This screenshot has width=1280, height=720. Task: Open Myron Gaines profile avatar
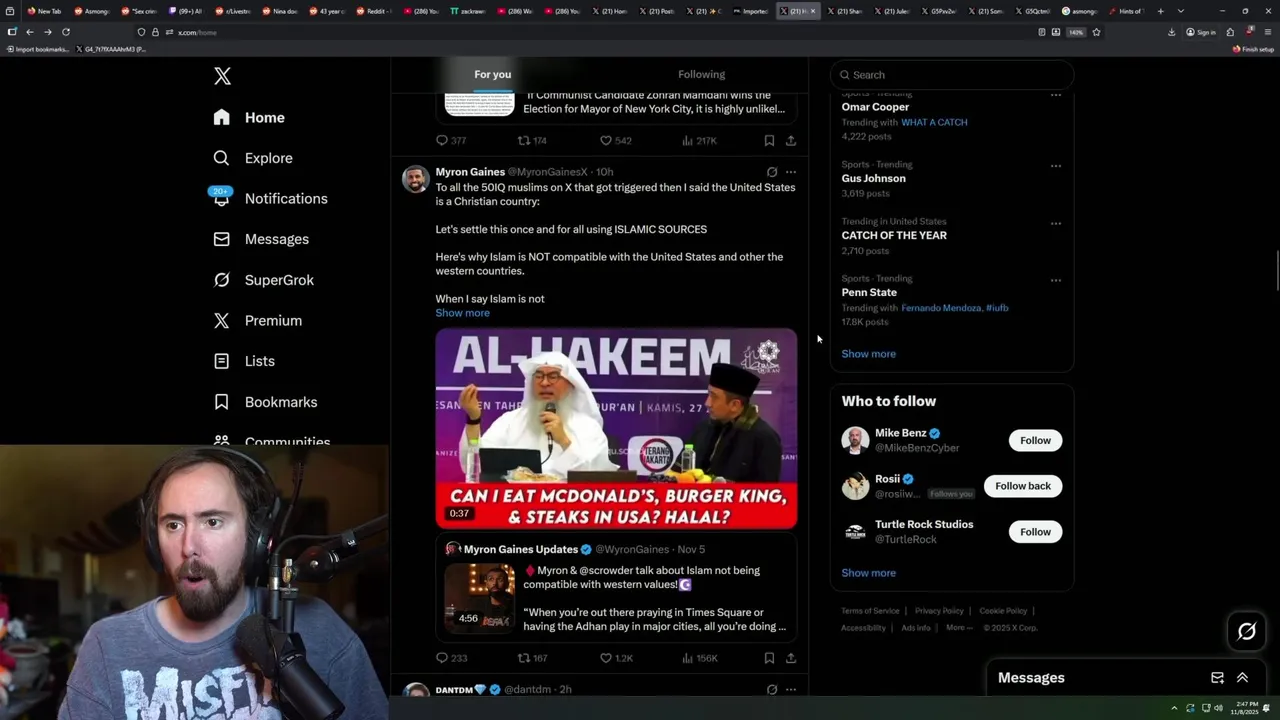click(416, 179)
